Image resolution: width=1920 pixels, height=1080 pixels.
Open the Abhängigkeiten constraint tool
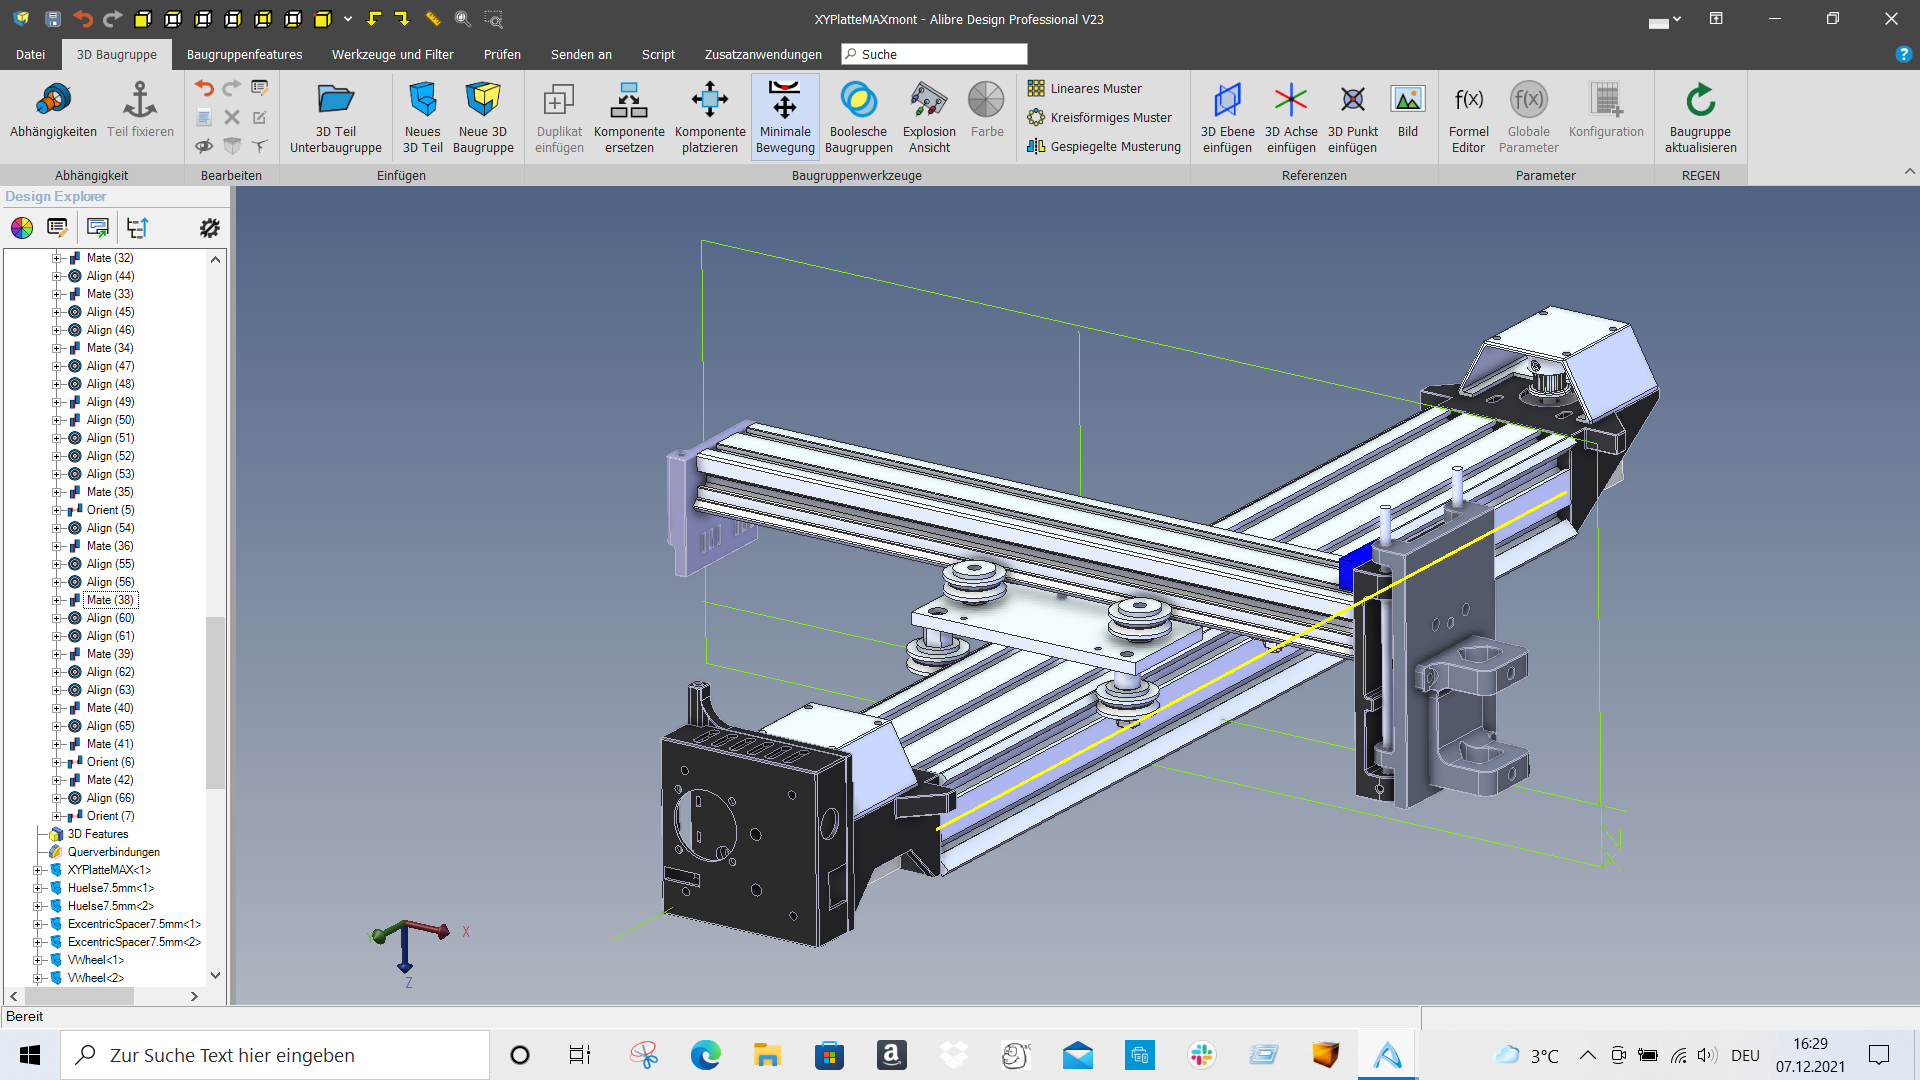(x=53, y=110)
